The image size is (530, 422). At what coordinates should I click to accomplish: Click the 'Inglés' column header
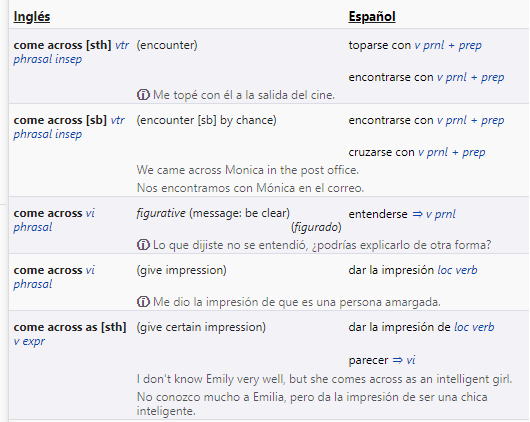(32, 16)
